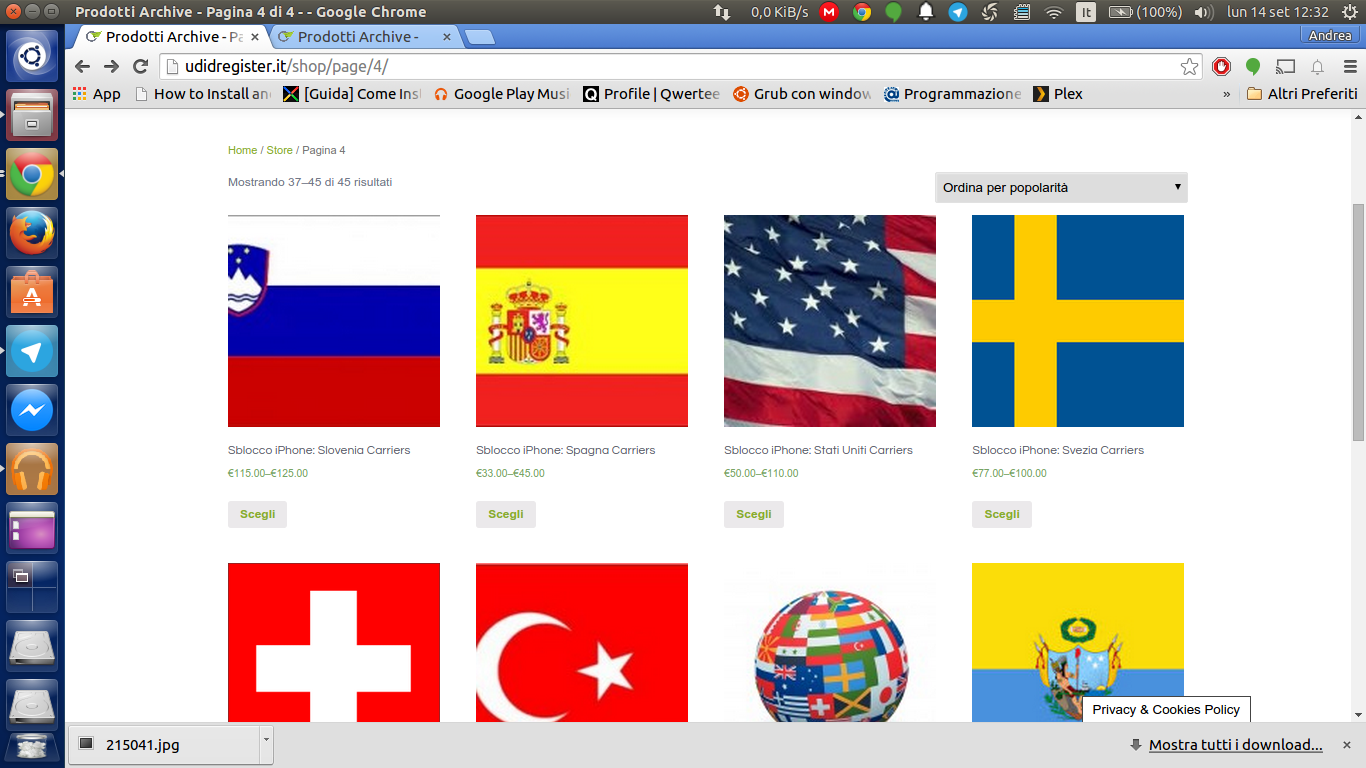This screenshot has width=1366, height=768.
Task: Show hidden bookmarks with the » chevron
Action: click(x=1227, y=94)
